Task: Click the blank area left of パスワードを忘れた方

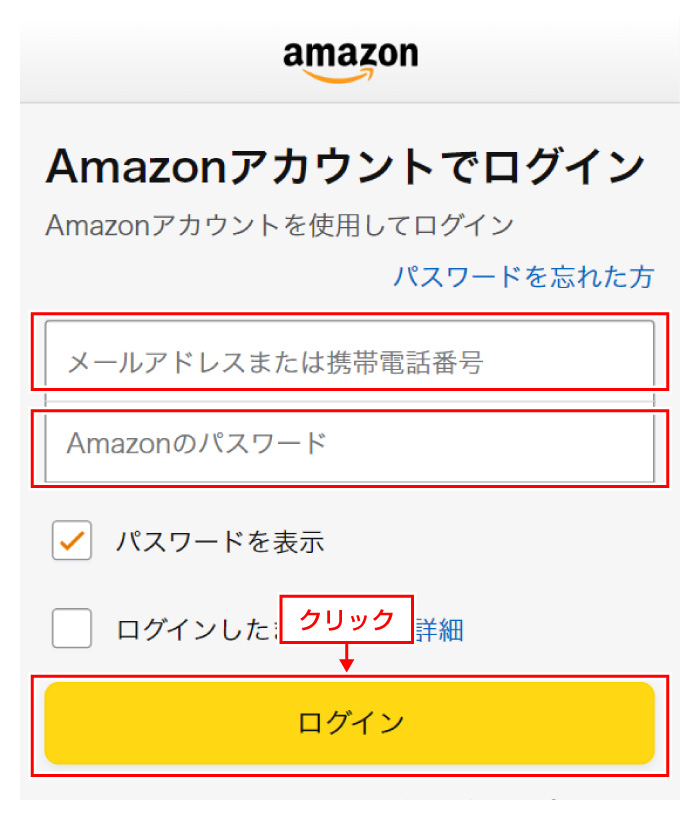Action: point(200,276)
